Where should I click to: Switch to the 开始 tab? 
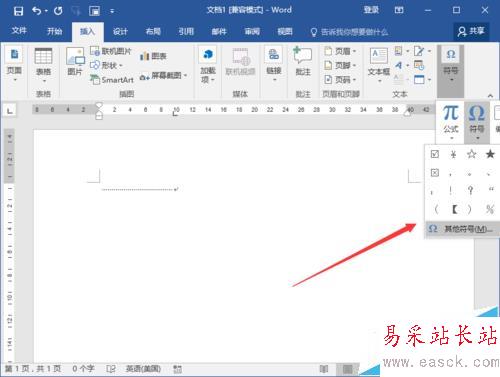[x=54, y=31]
